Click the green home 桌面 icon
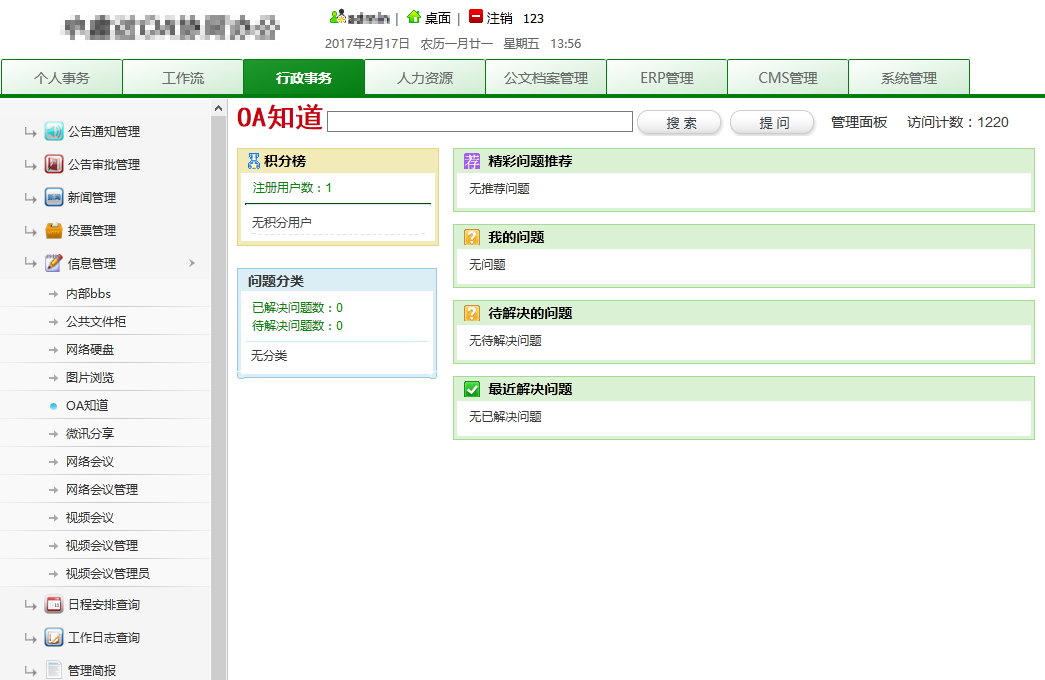The width and height of the screenshot is (1045, 680). point(414,17)
